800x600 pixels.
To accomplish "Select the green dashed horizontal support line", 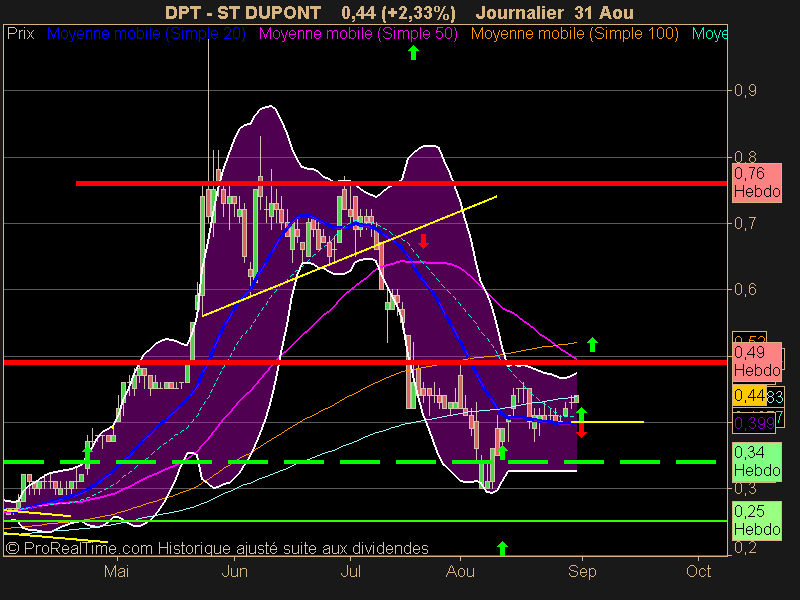I will click(360, 462).
